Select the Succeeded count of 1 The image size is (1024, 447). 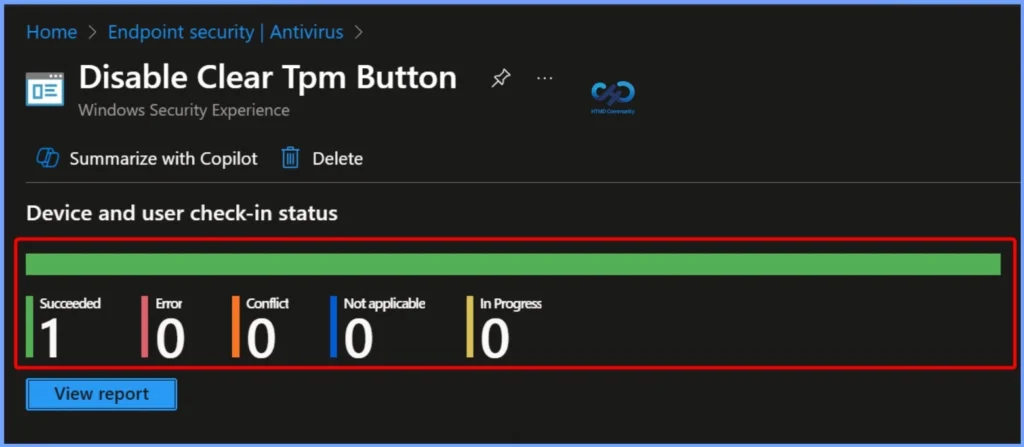[x=50, y=339]
